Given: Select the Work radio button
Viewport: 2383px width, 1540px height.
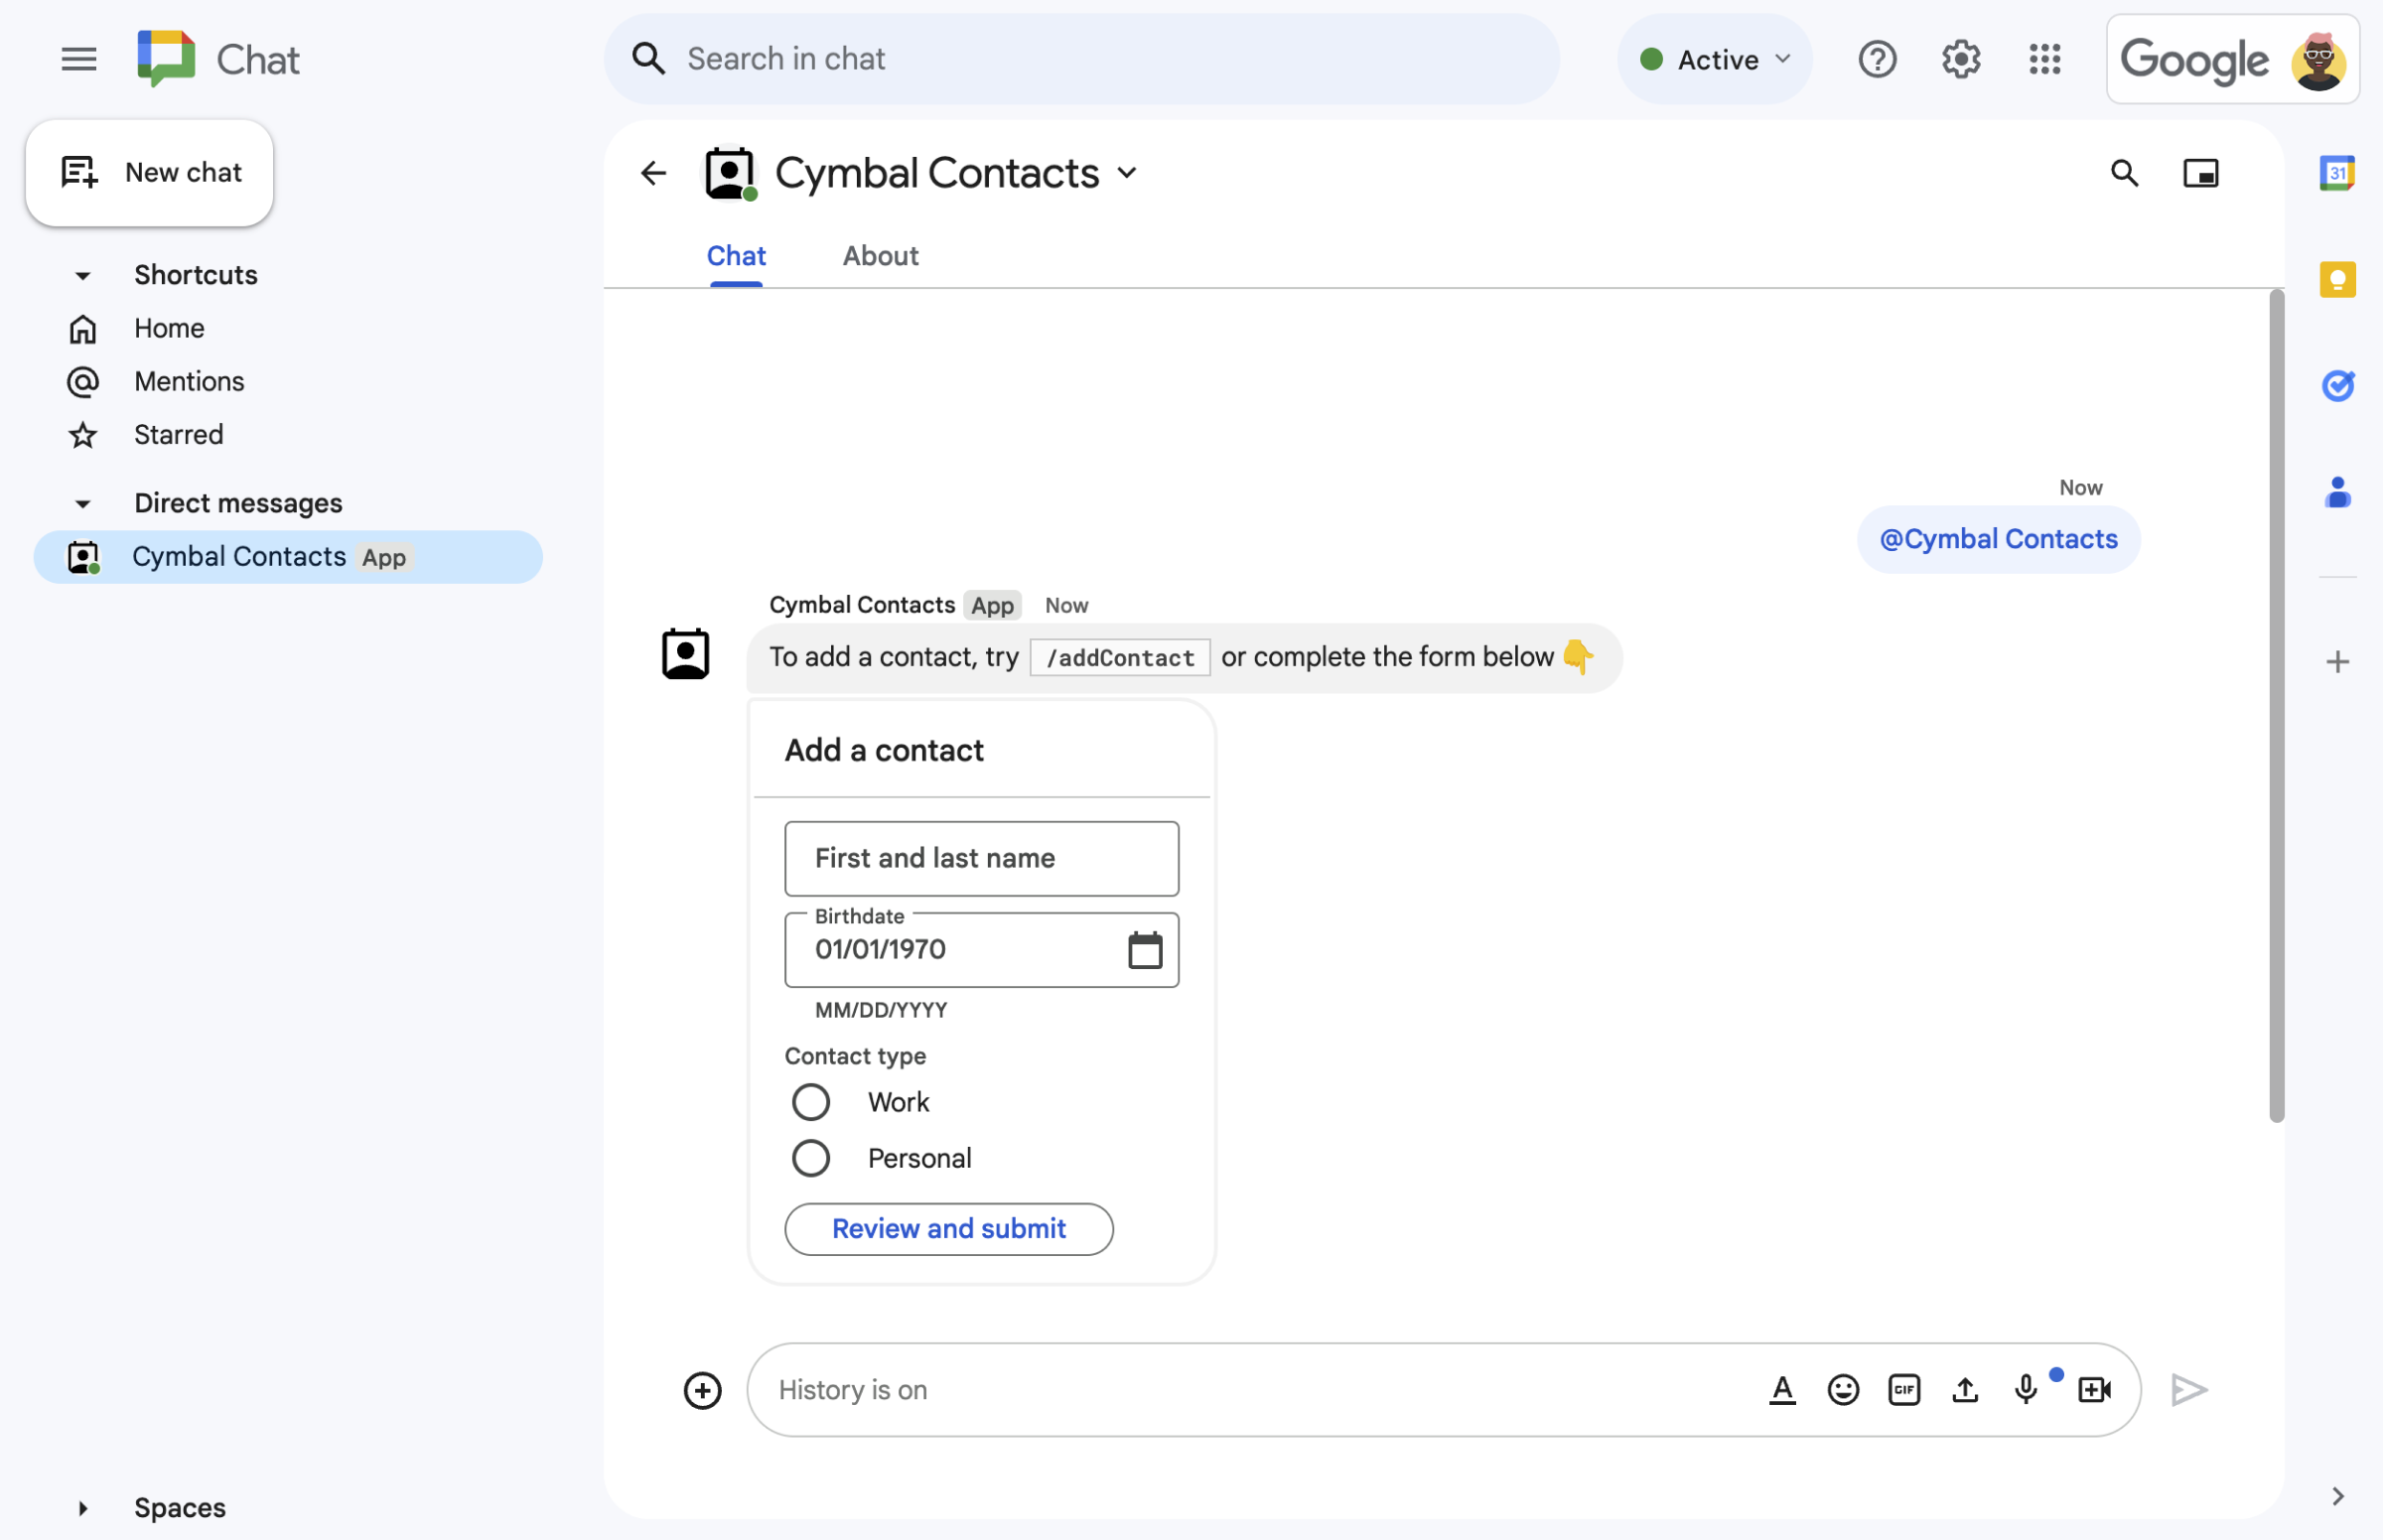Looking at the screenshot, I should point(807,1101).
